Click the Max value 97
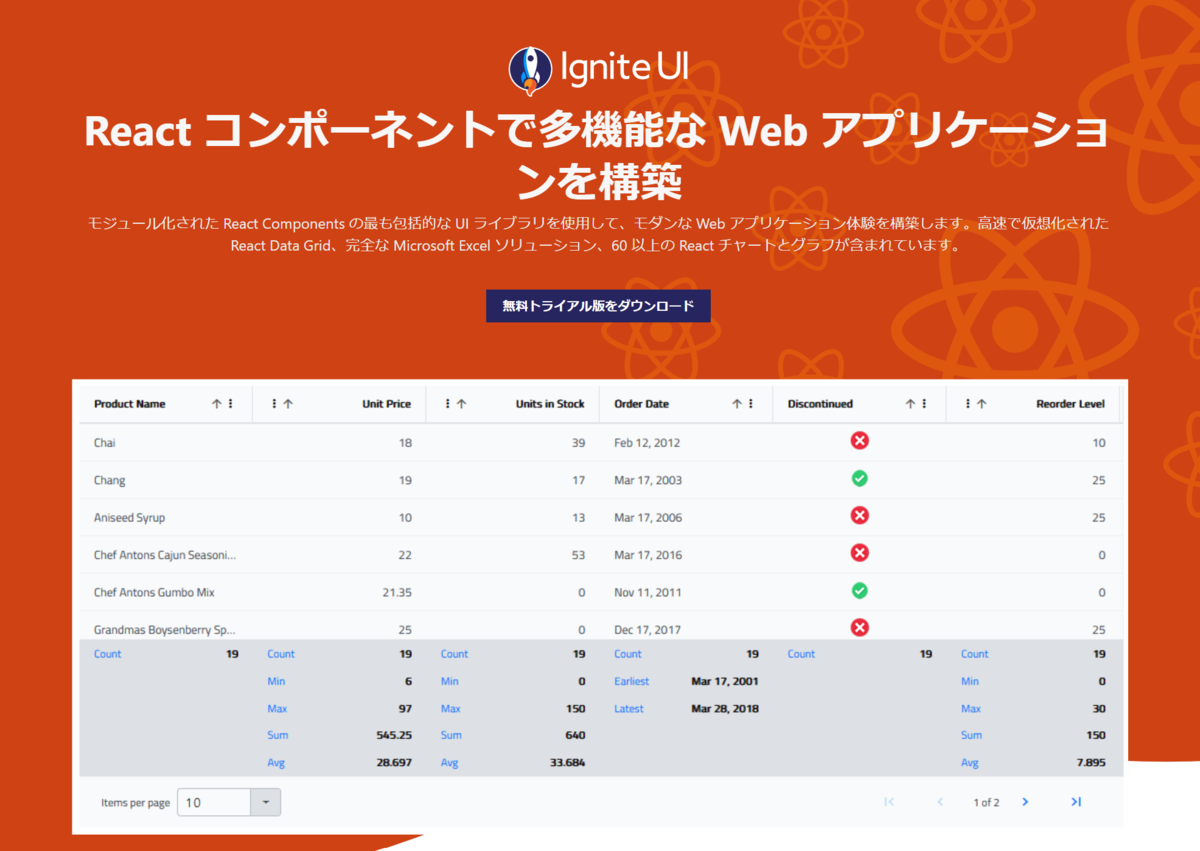Viewport: 1200px width, 851px height. tap(405, 709)
